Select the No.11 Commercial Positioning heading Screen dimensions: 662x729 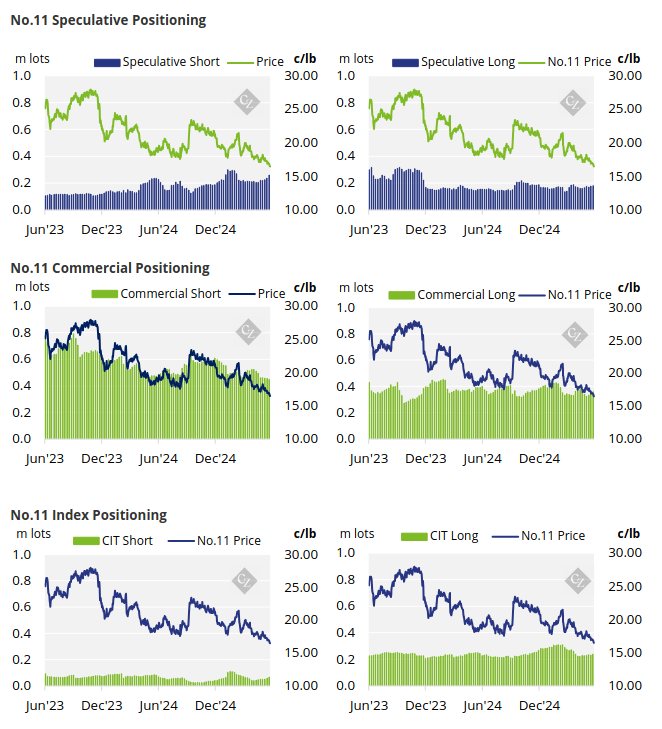[x=110, y=268]
